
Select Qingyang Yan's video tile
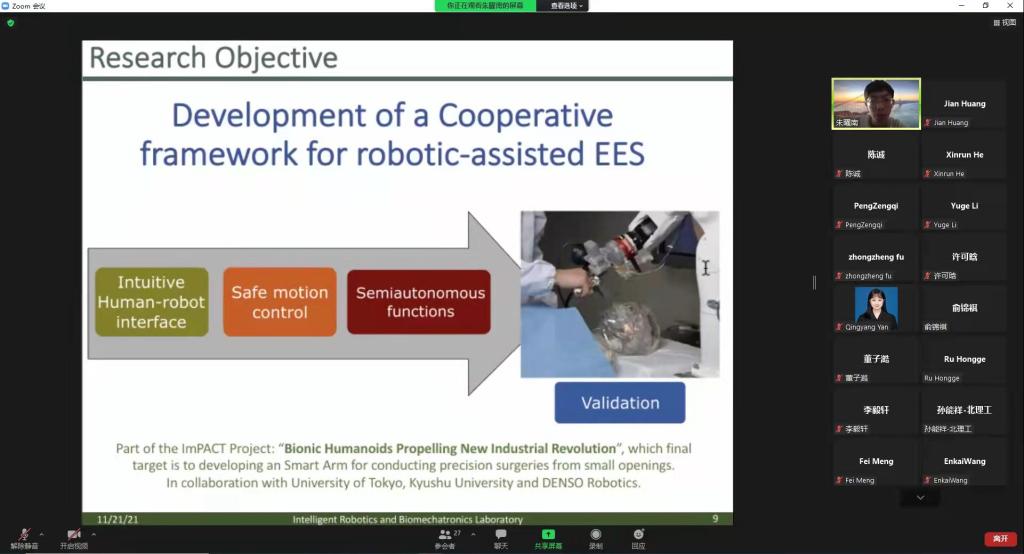[x=876, y=308]
